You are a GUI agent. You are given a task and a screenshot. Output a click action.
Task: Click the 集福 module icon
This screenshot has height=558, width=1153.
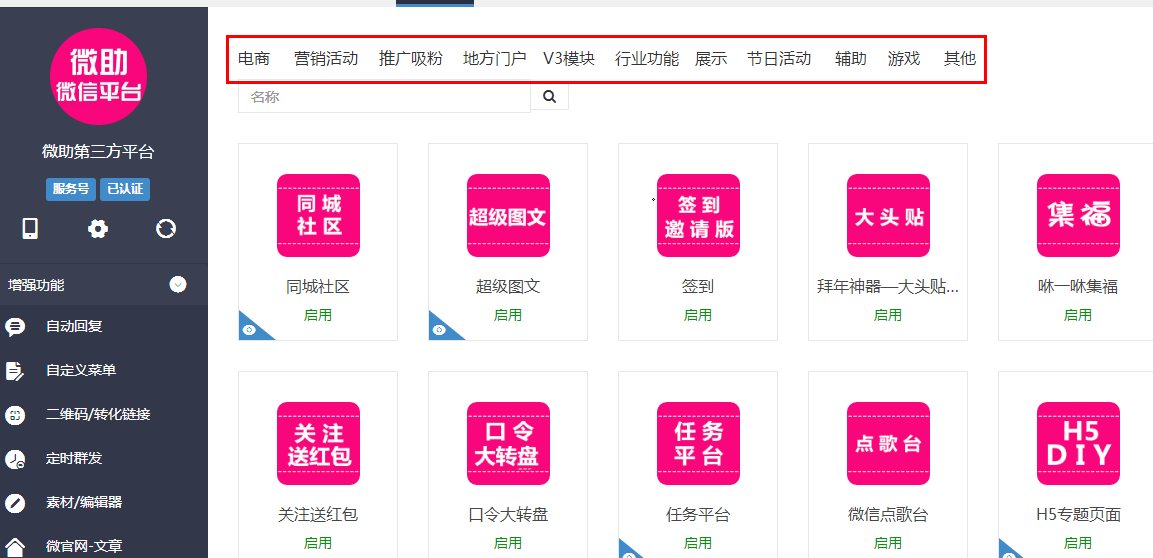1078,215
